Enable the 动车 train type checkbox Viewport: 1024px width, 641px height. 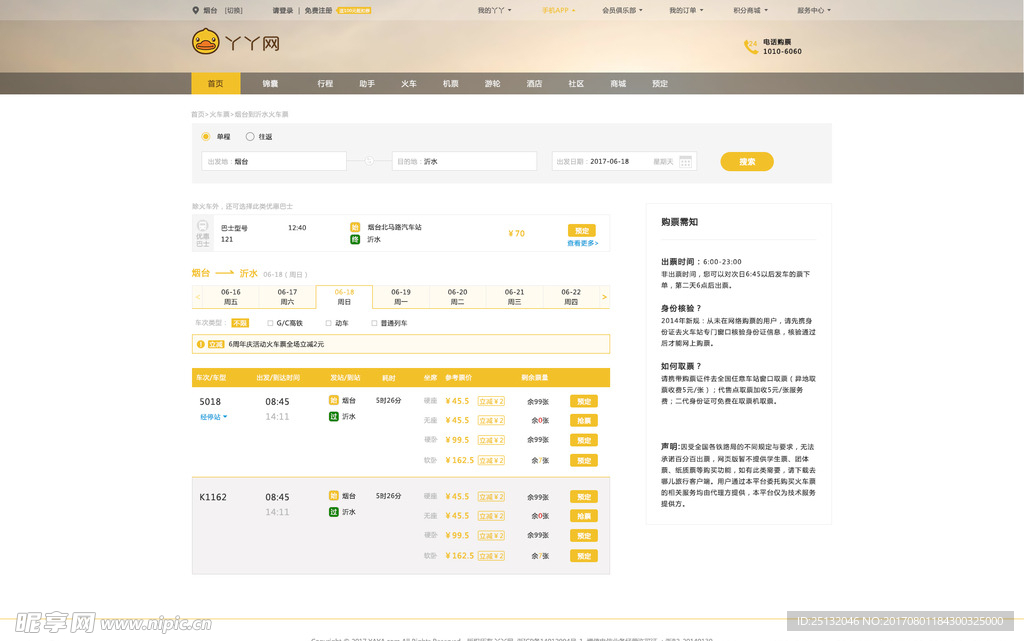coord(328,323)
